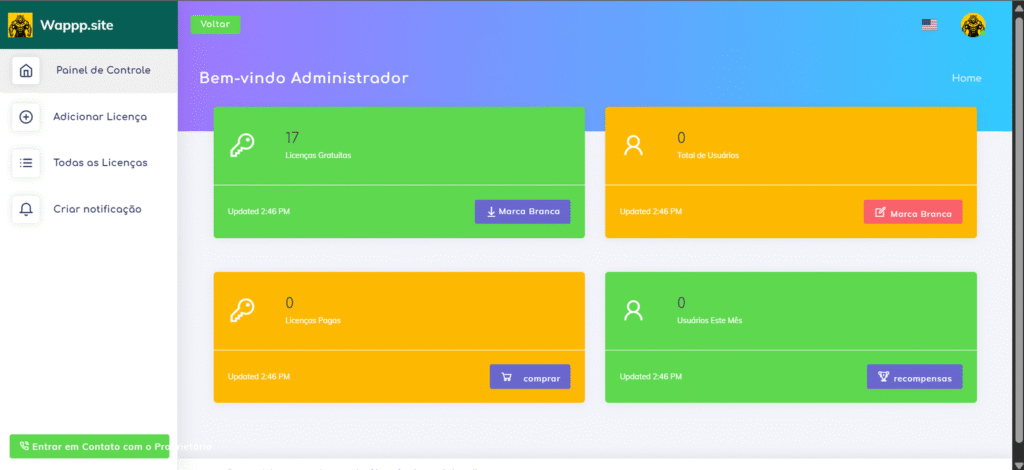Click the key icon on Licenças Pagas card

pos(242,311)
